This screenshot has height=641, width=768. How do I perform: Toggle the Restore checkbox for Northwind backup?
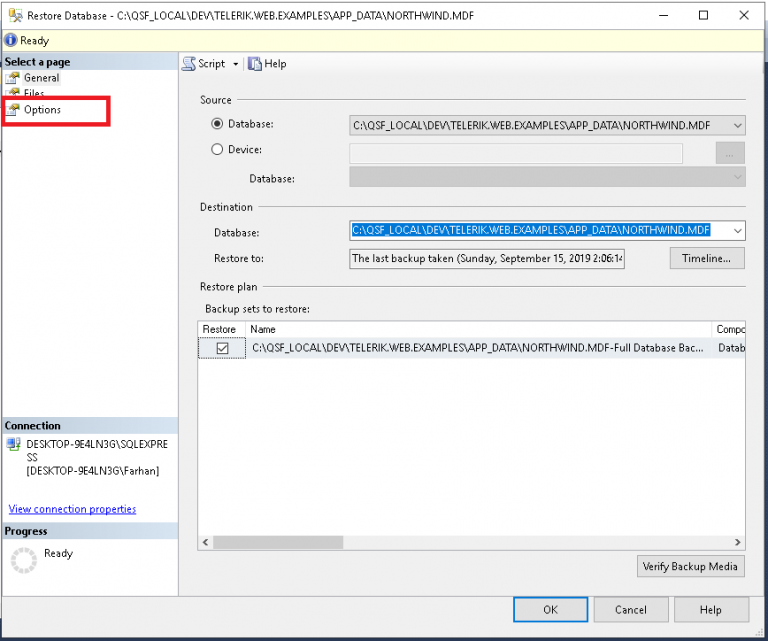(222, 348)
